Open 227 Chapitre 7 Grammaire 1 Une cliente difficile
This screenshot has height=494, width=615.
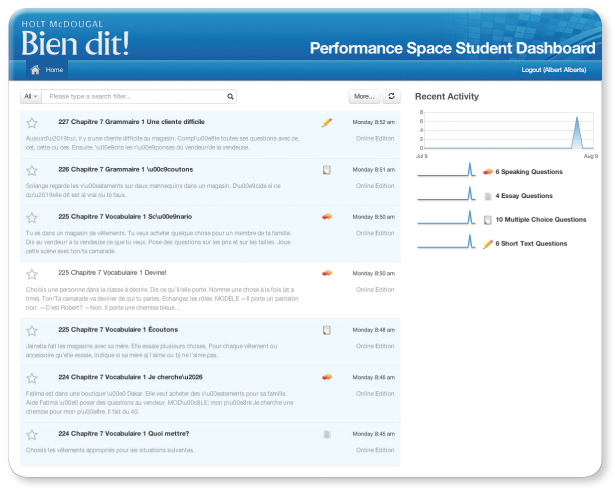click(131, 122)
